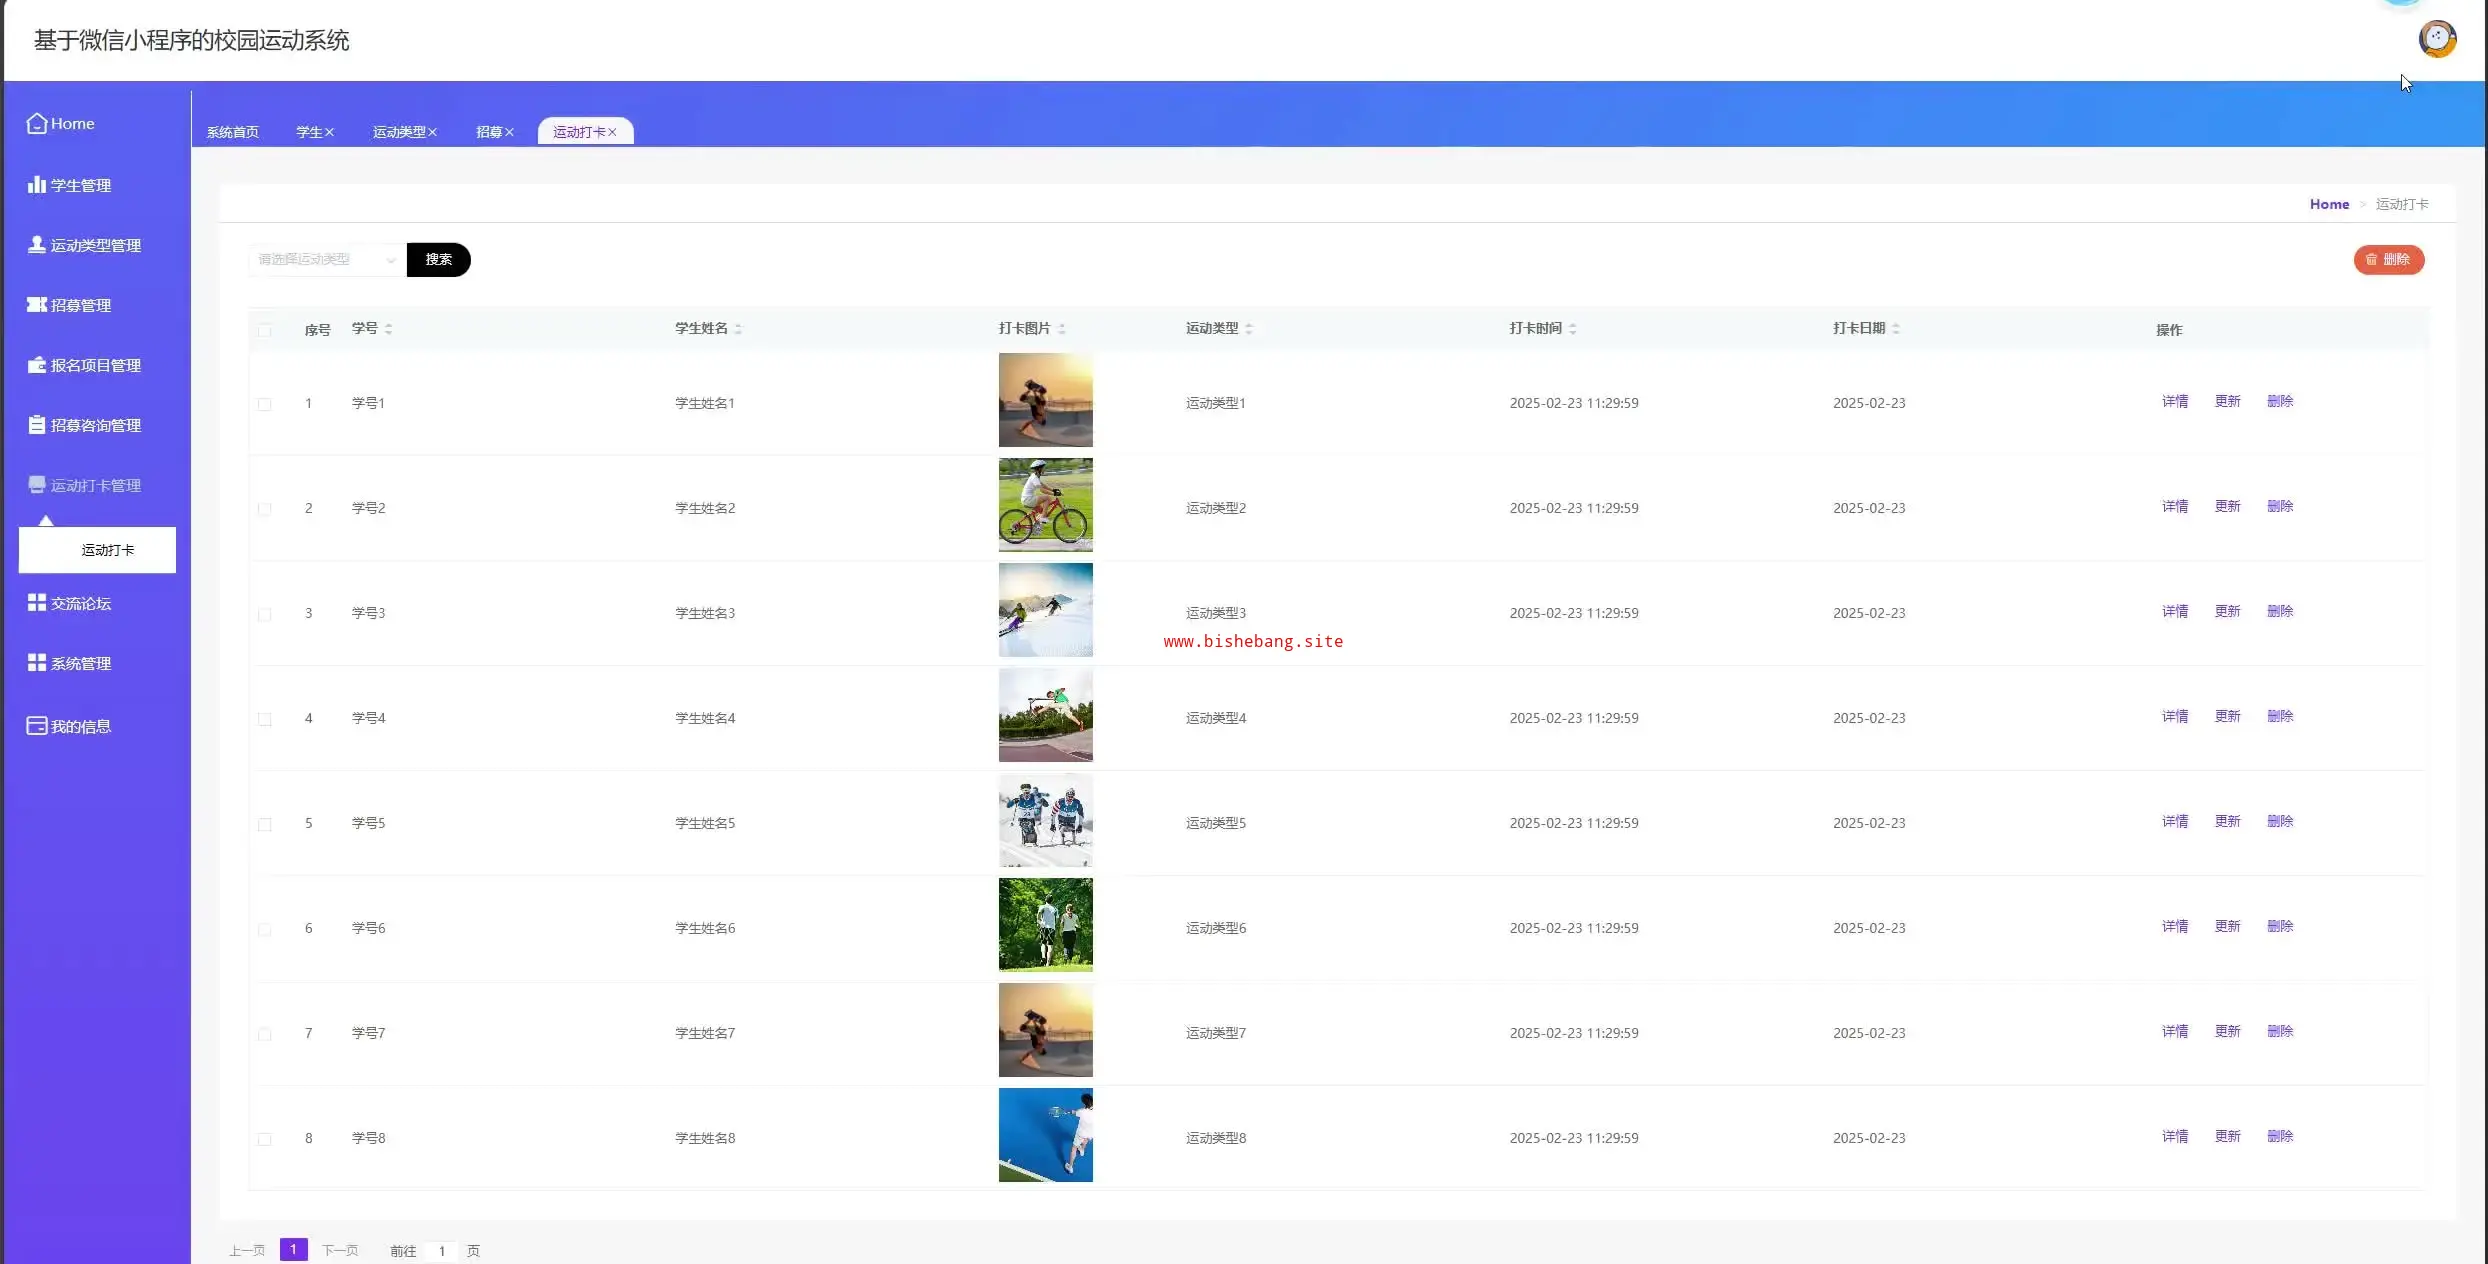Click the 招募咨询管理 clipboard icon
This screenshot has width=2488, height=1264.
(37, 425)
